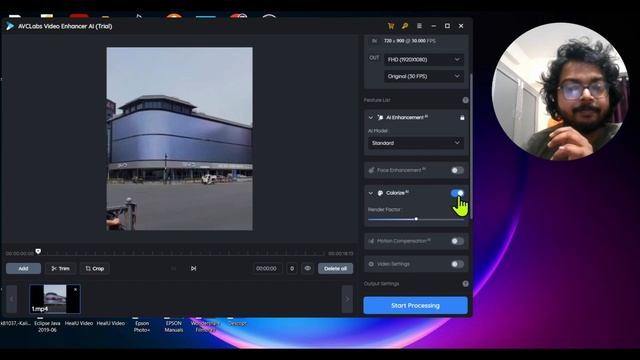Click the timeline playhead marker
The image size is (640, 360).
point(38,251)
